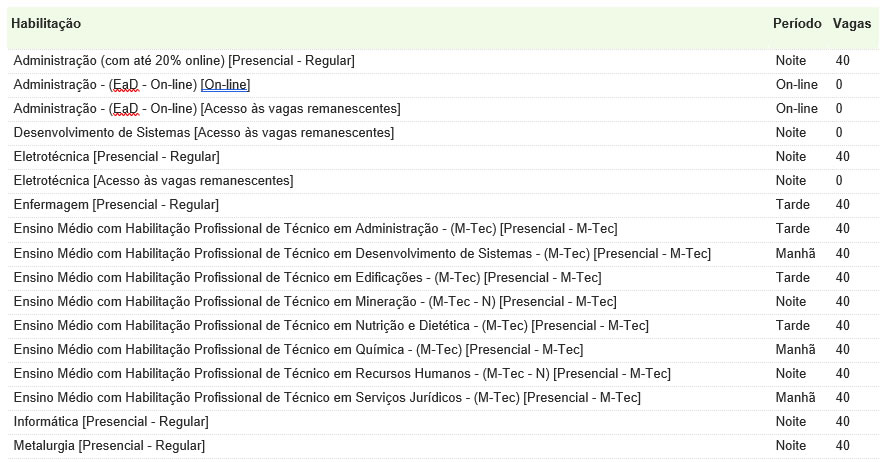This screenshot has width=883, height=462.
Task: Open the underlined On-line link
Action: click(x=225, y=85)
